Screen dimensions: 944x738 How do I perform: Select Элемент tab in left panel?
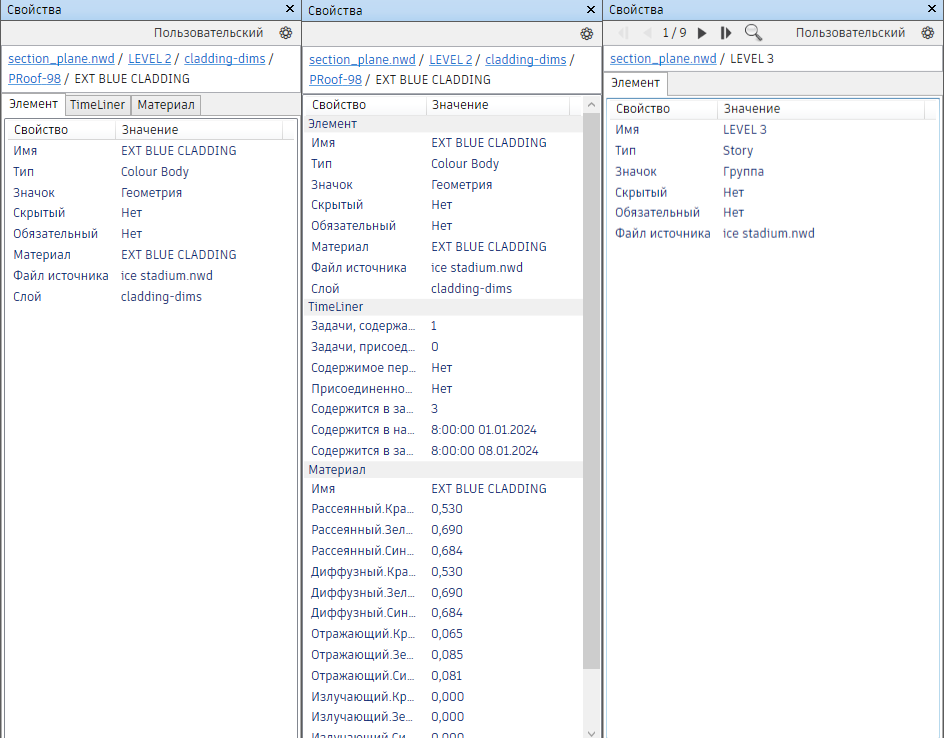click(34, 104)
